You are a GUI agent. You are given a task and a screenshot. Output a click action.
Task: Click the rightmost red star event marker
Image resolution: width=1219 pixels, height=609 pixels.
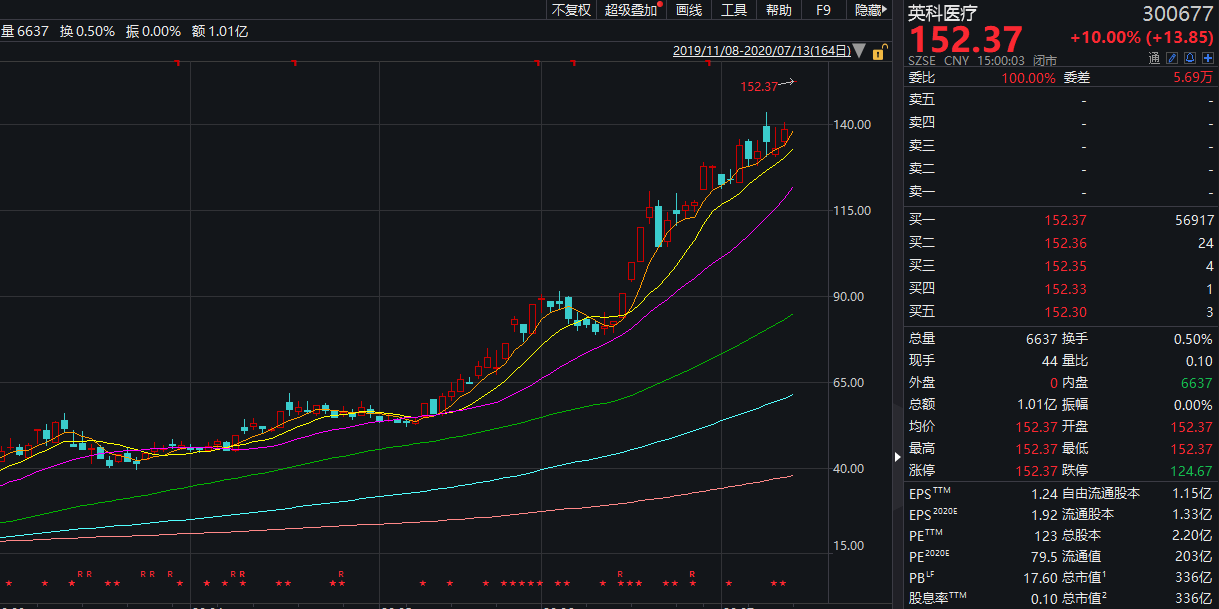782,583
